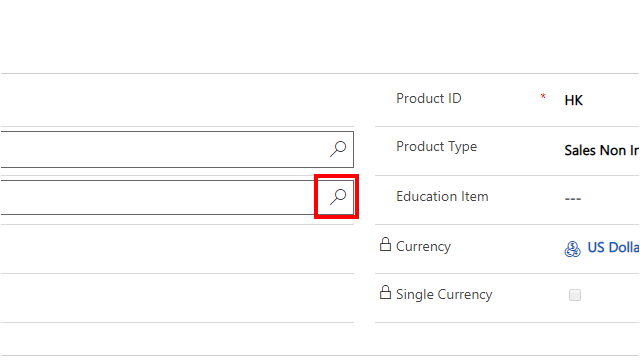Open the US Dollar currency link
The height and width of the screenshot is (360, 640).
point(613,247)
